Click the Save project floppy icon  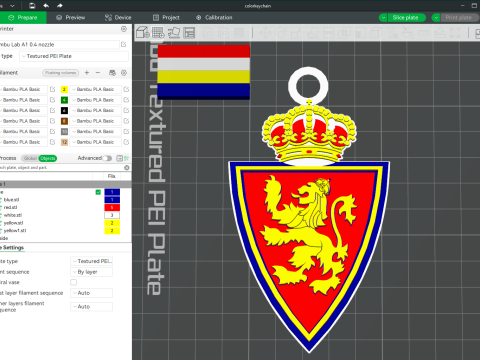(32, 6)
